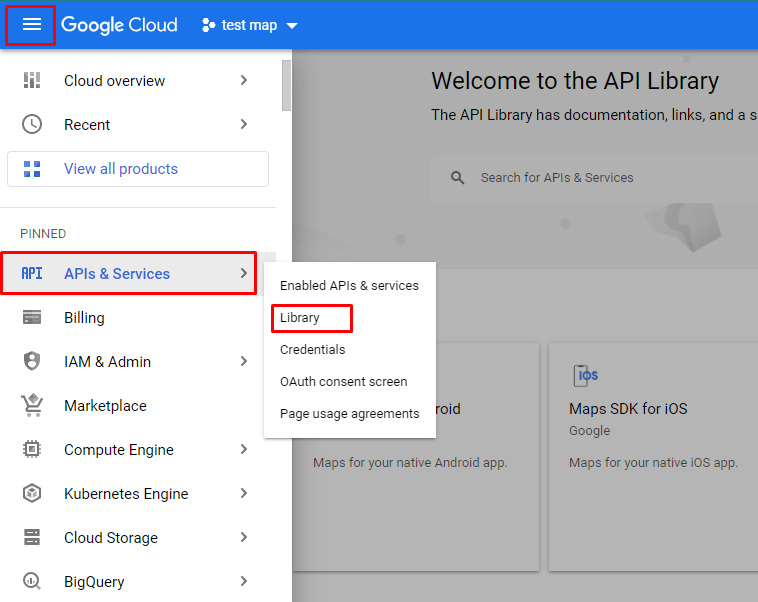Click the hamburger navigation menu icon
The image size is (758, 602).
click(31, 25)
